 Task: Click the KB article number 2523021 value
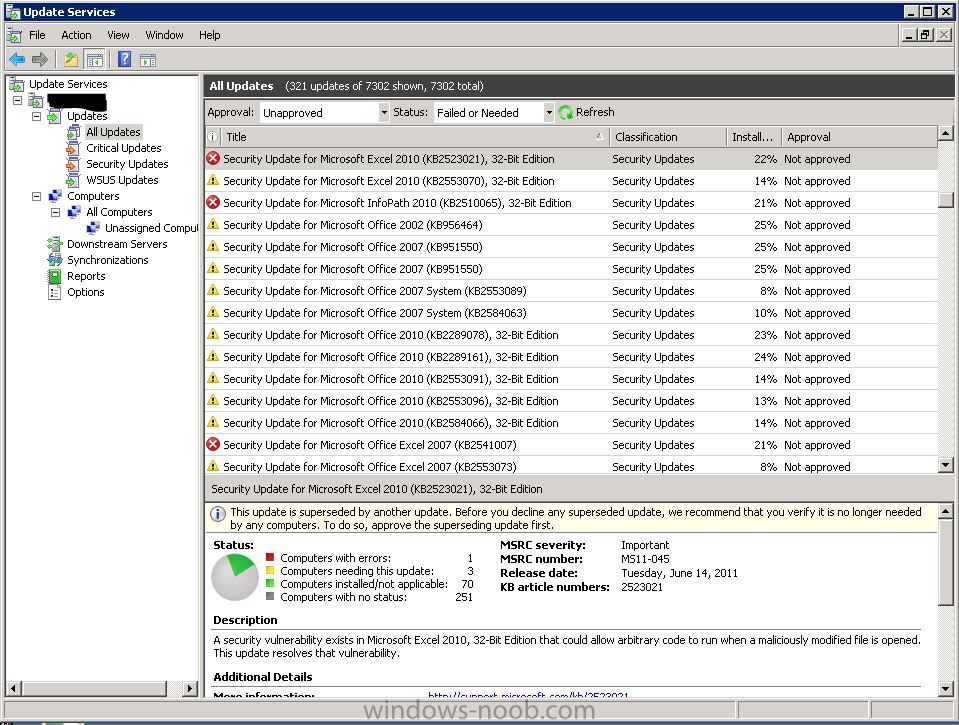pos(642,587)
